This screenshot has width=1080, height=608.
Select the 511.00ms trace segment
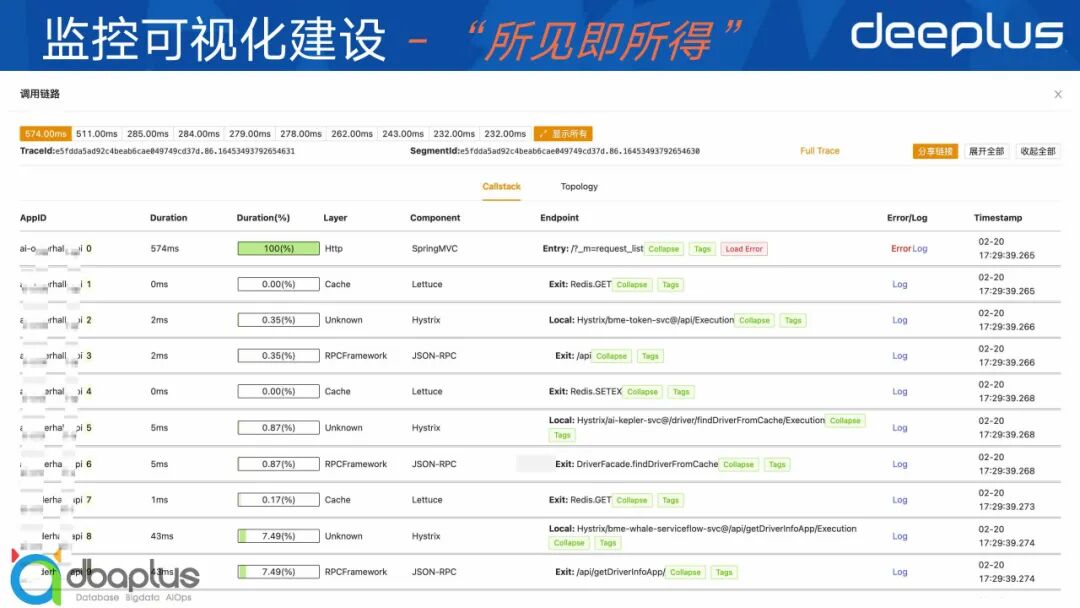[96, 134]
